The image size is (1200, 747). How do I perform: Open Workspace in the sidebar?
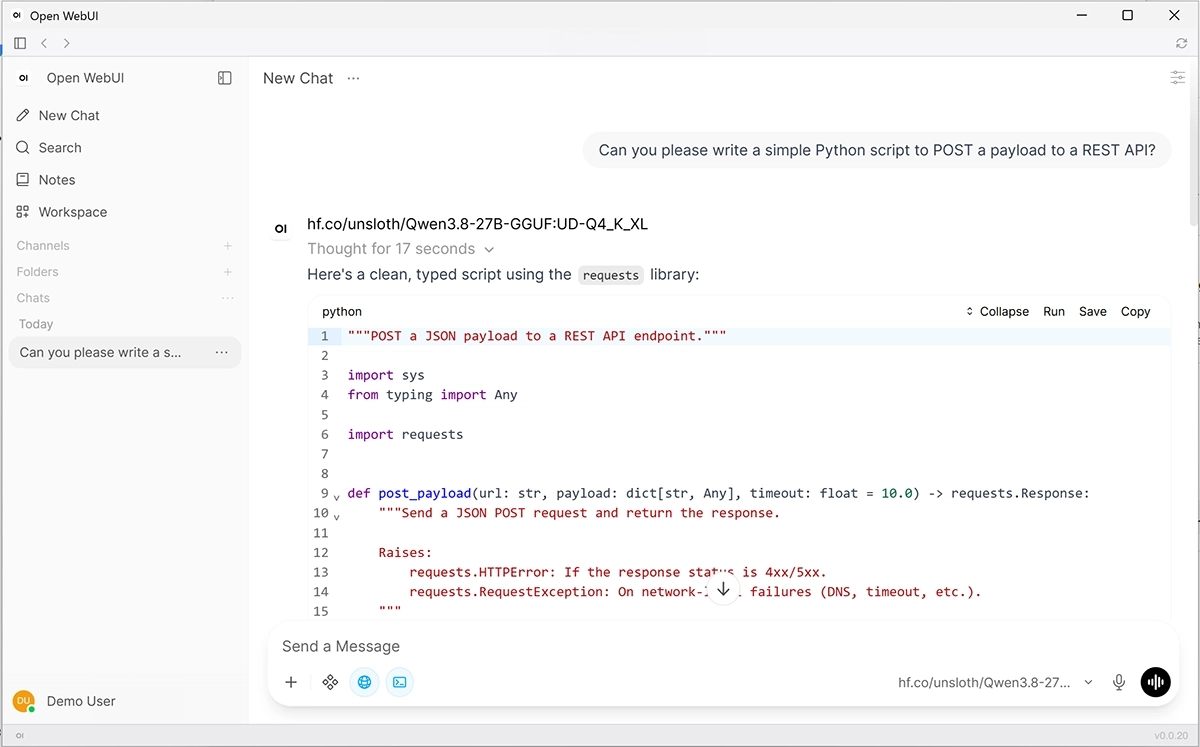125,212
